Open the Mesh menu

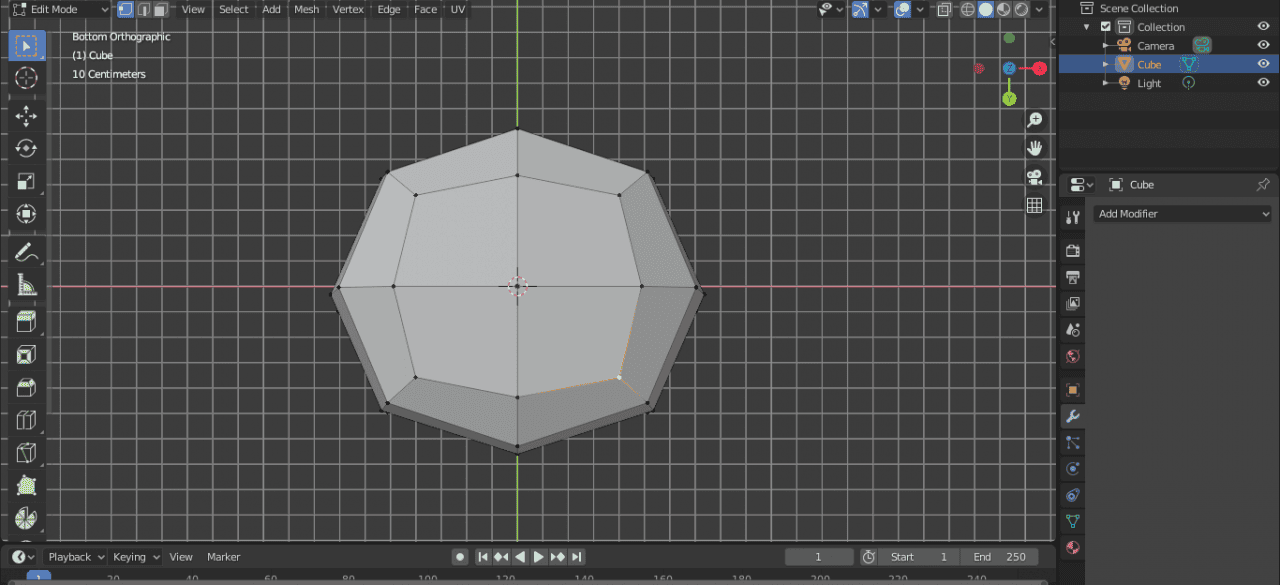306,9
